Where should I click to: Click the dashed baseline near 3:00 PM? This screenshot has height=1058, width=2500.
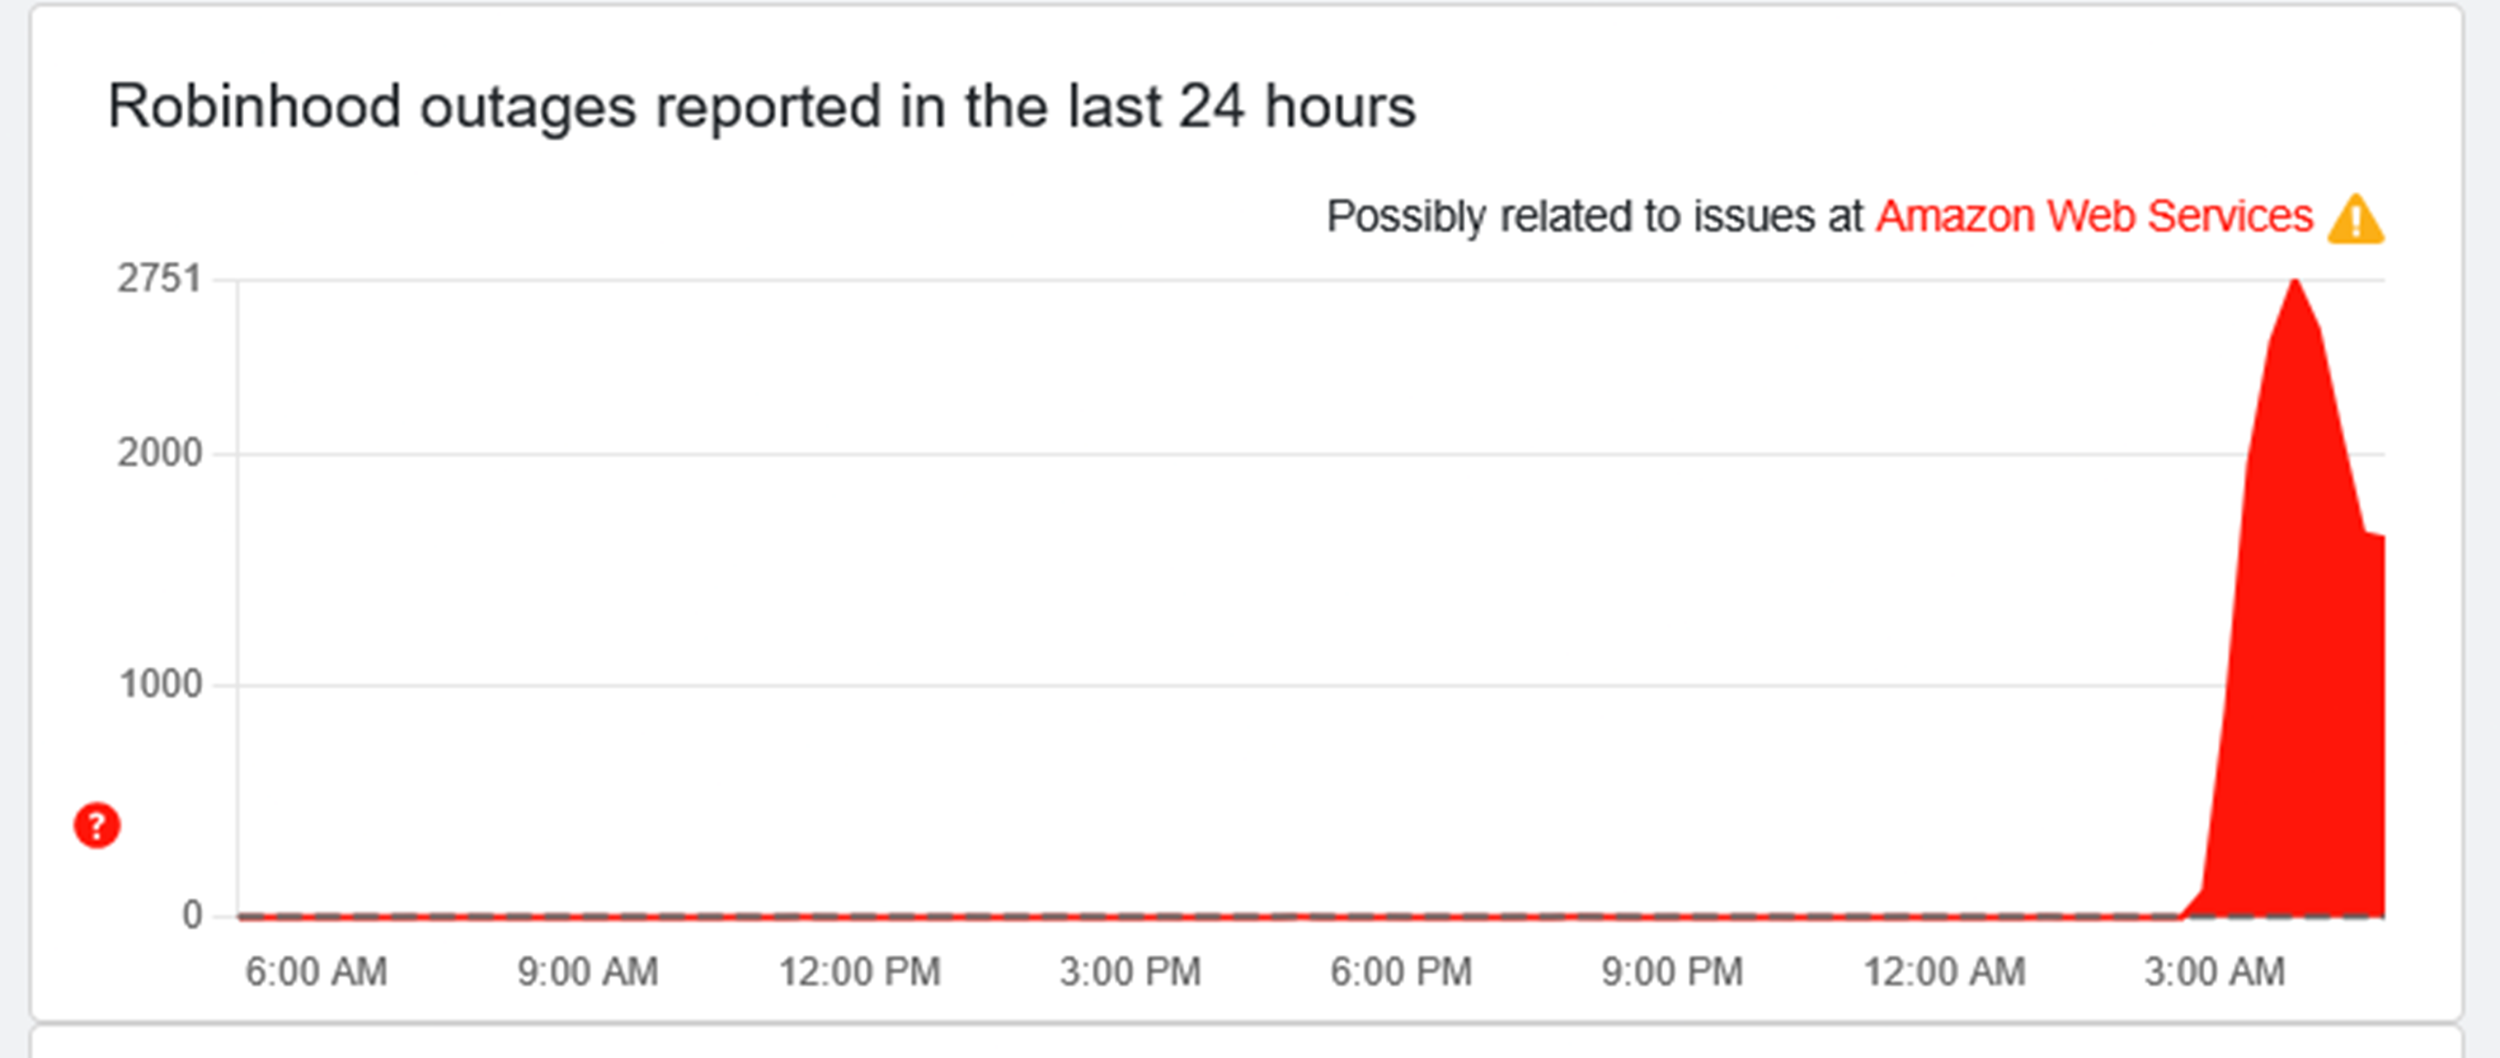[1130, 915]
